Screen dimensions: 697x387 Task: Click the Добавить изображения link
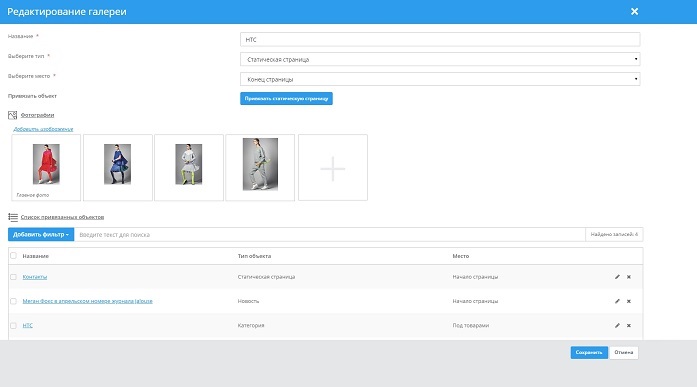pos(43,129)
